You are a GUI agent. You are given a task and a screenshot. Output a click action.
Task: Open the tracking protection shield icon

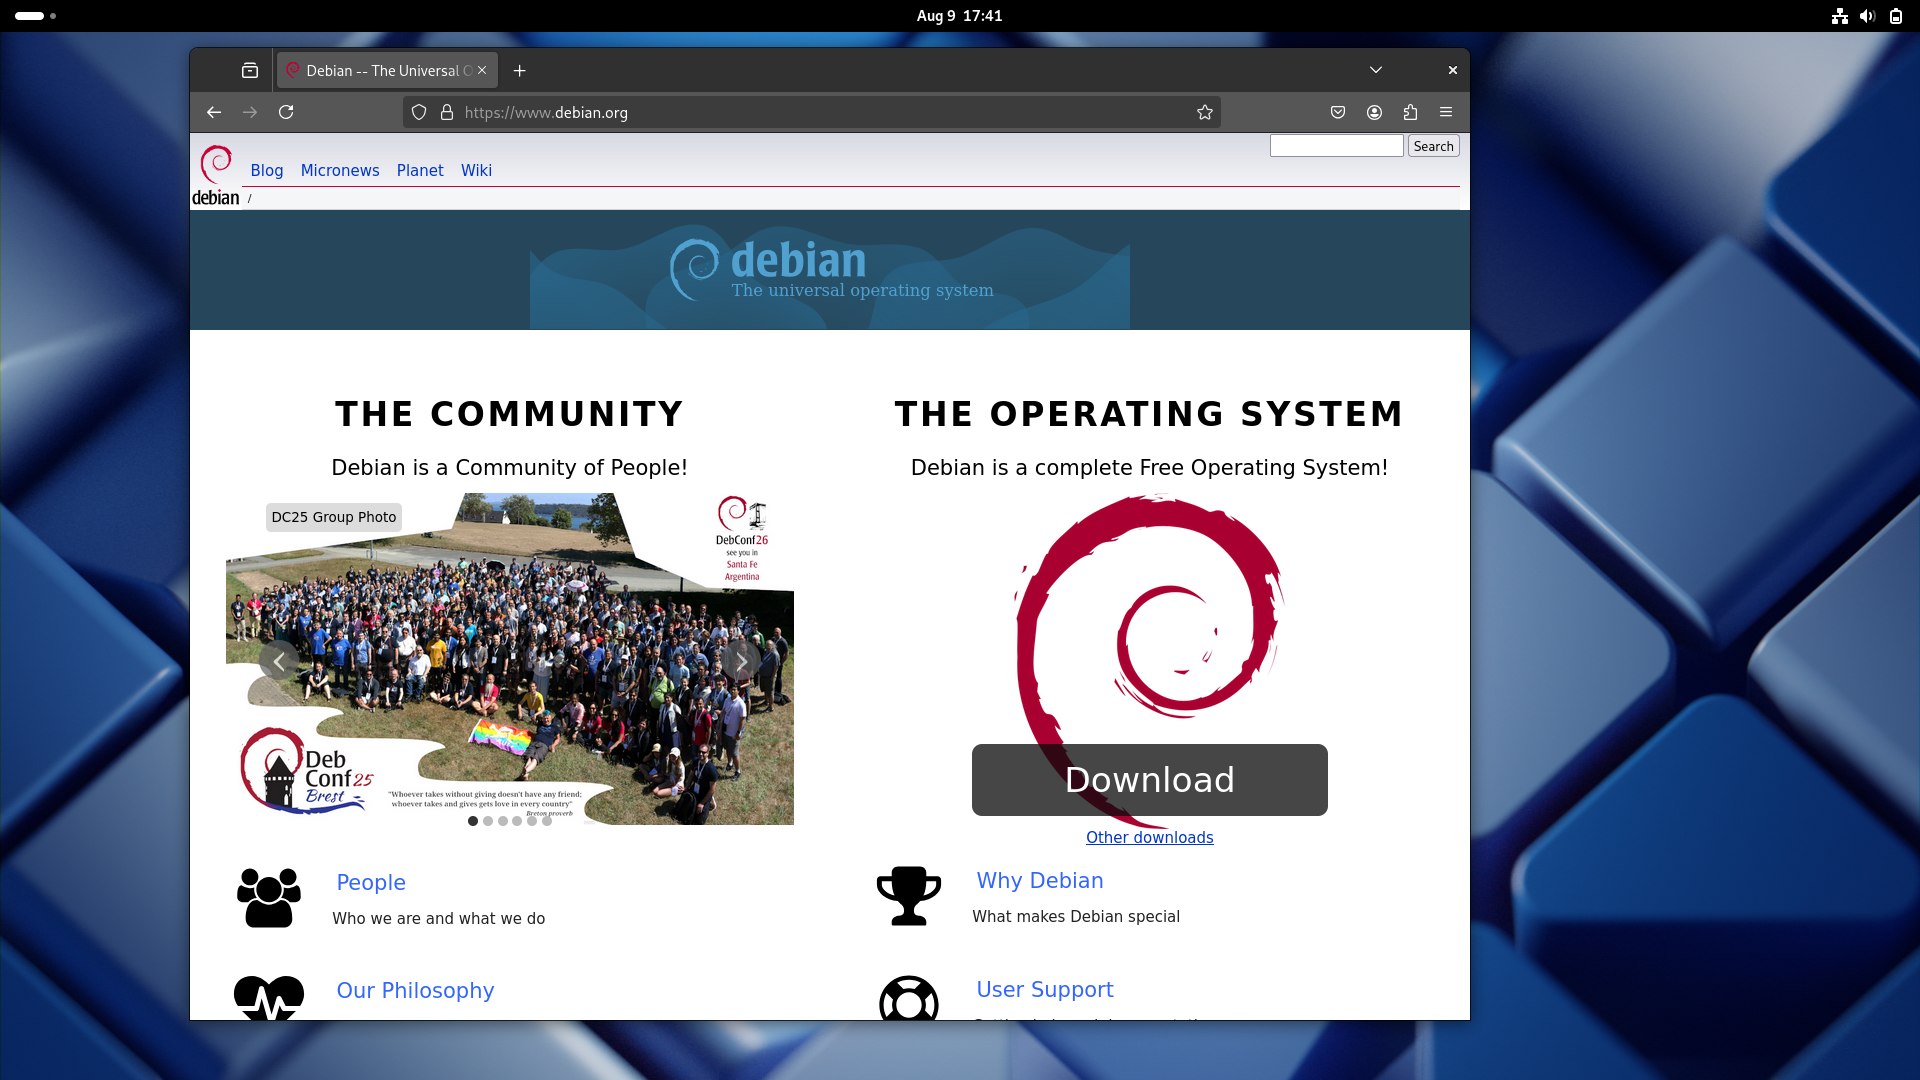point(419,112)
